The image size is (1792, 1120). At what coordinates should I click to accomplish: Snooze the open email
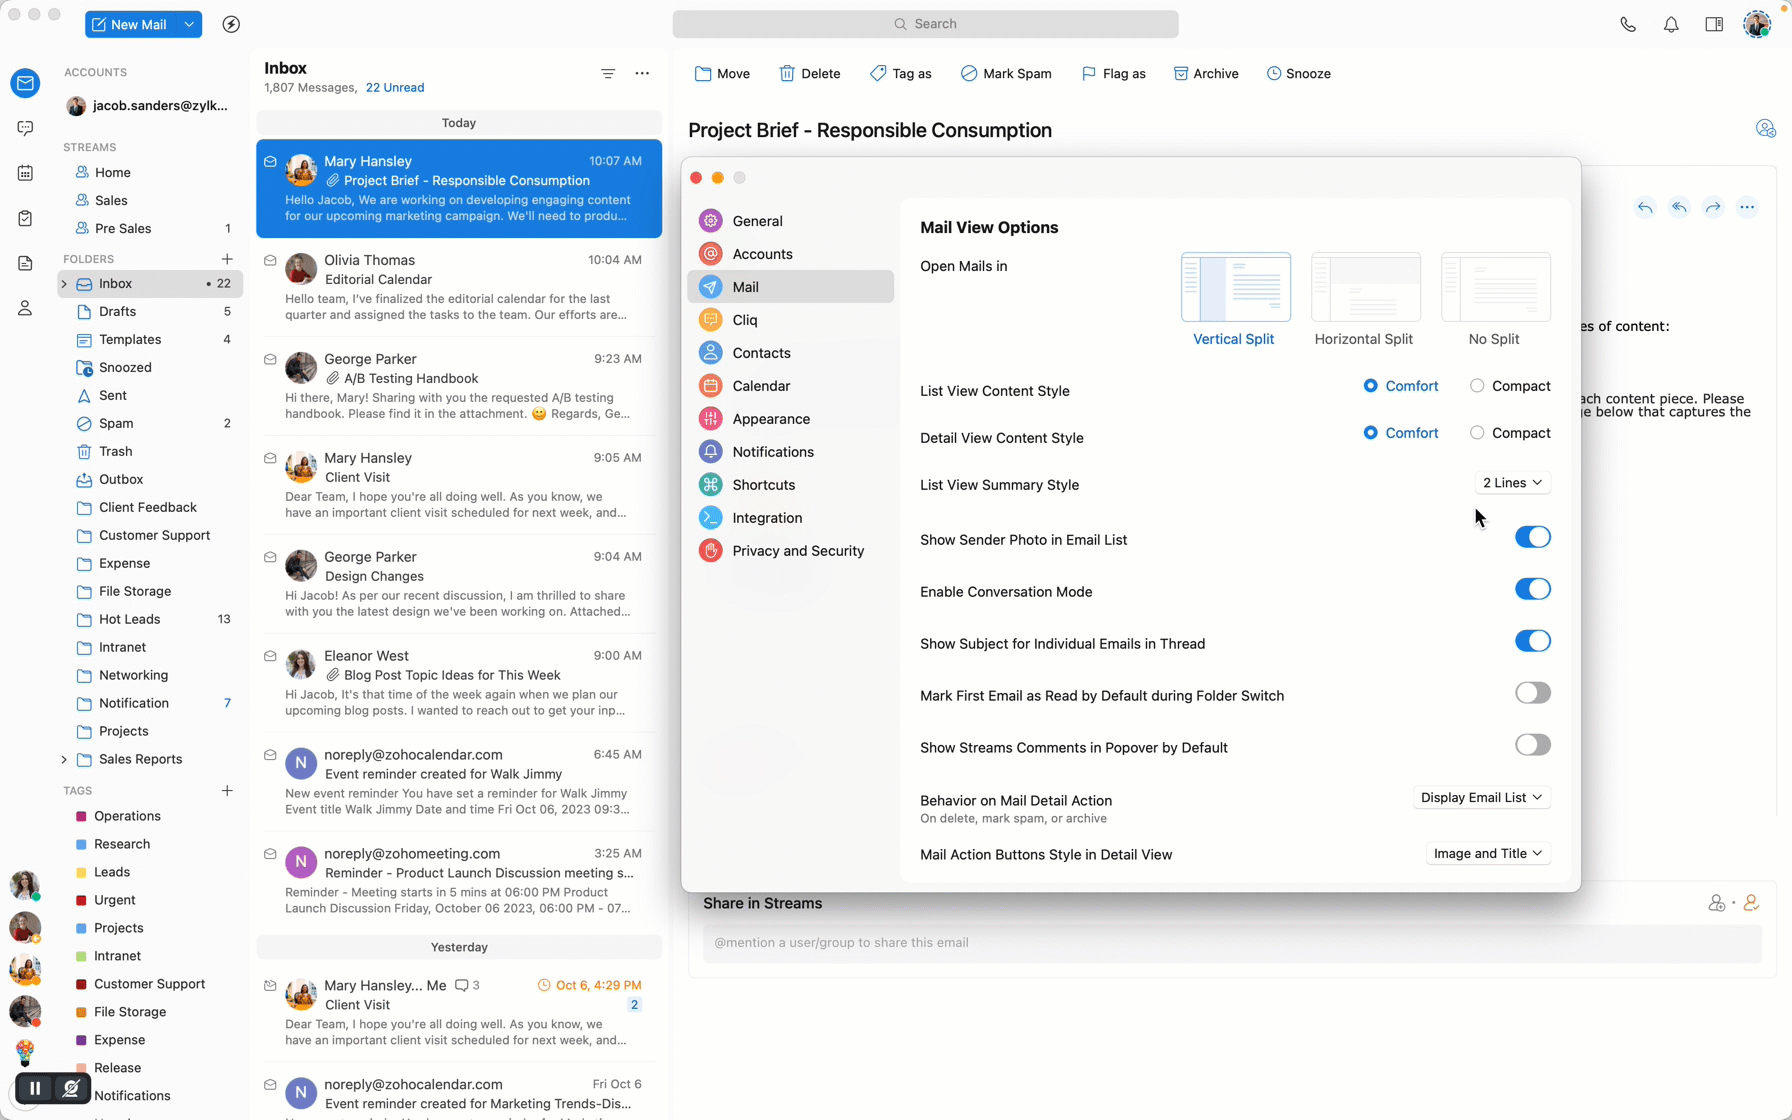pos(1298,73)
